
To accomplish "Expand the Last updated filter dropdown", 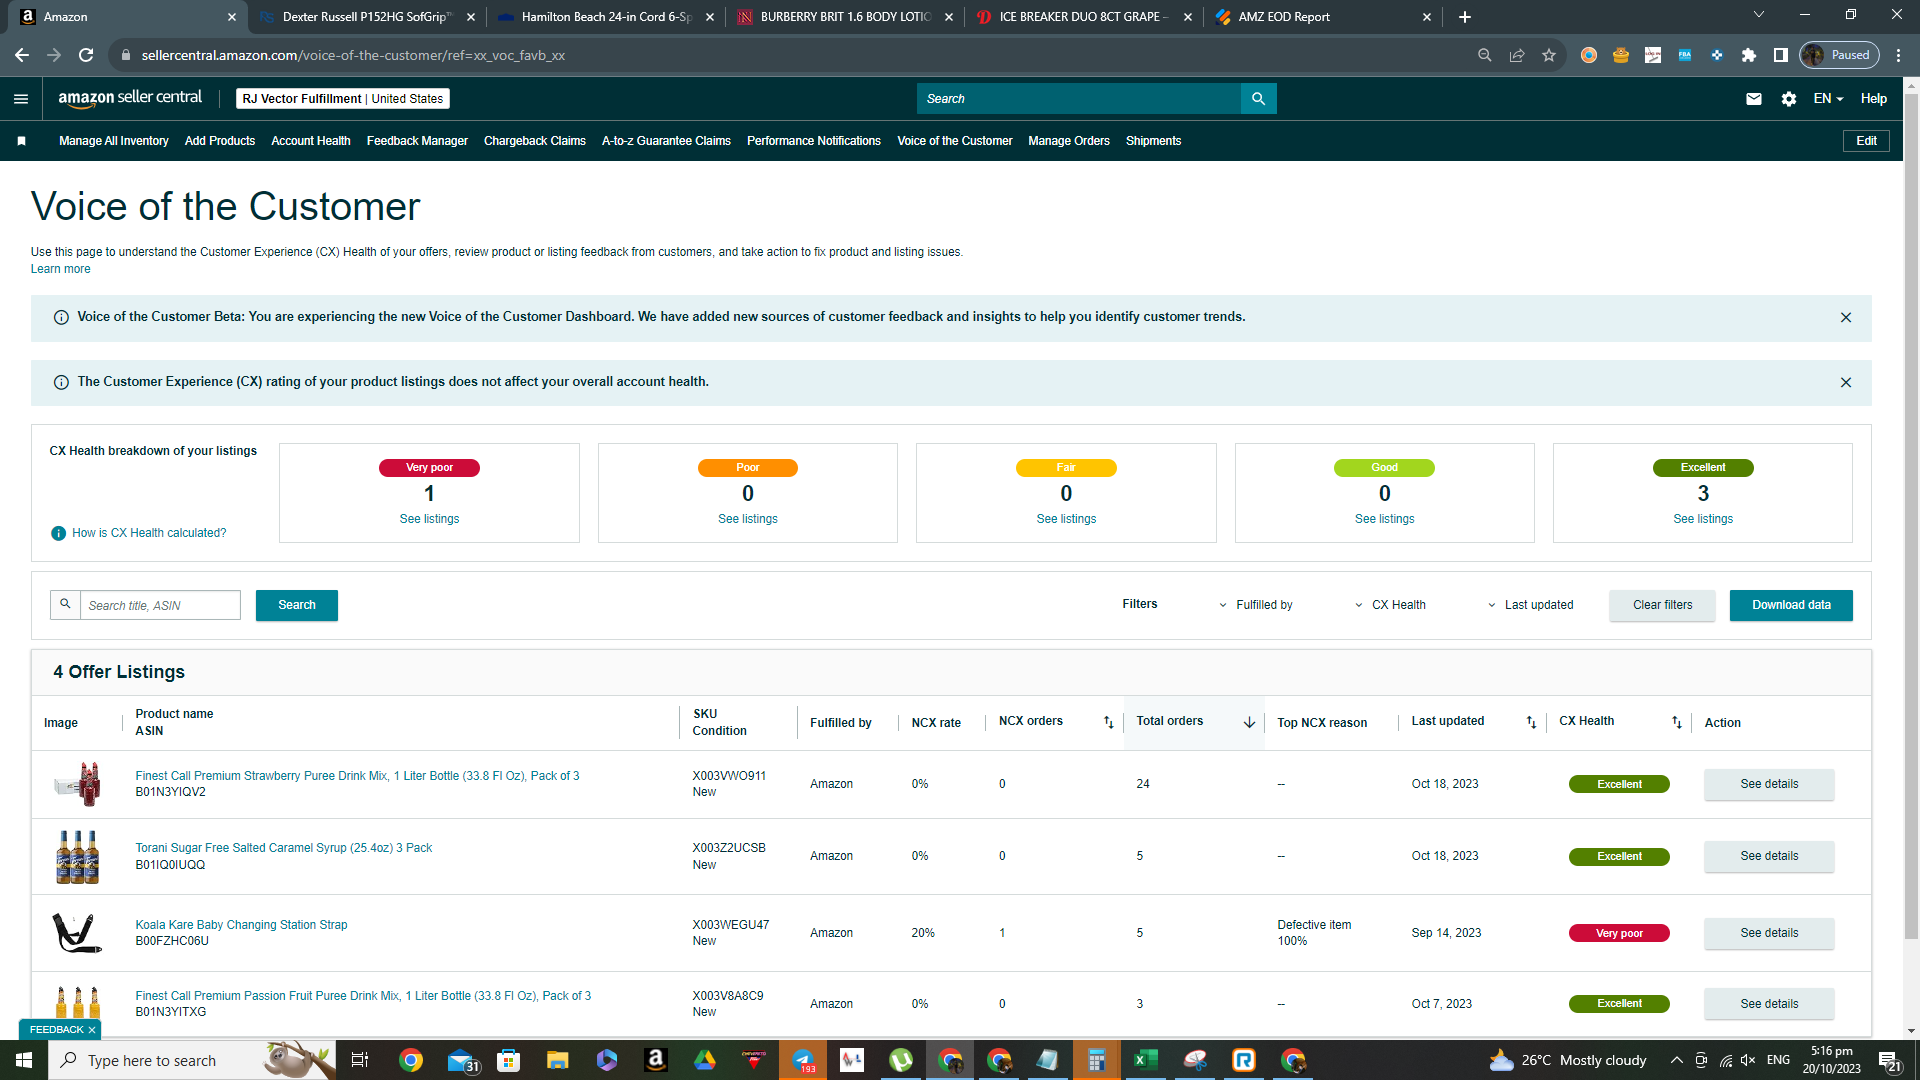I will coord(1530,605).
